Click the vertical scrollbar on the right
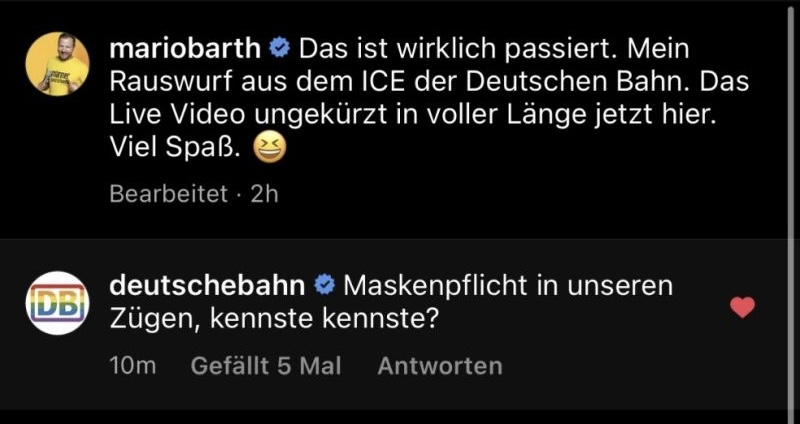The image size is (800, 424). [x=791, y=208]
